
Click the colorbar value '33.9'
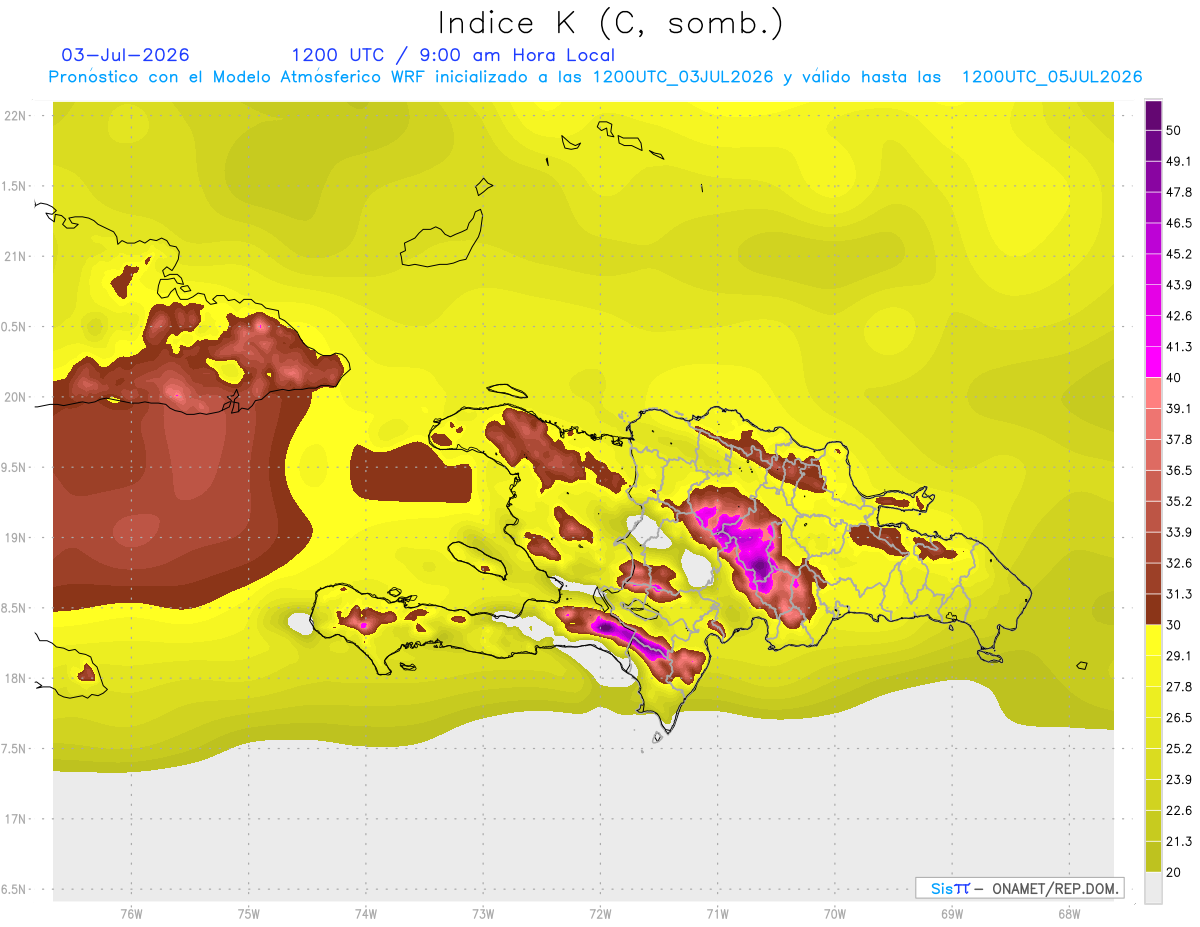(1179, 532)
